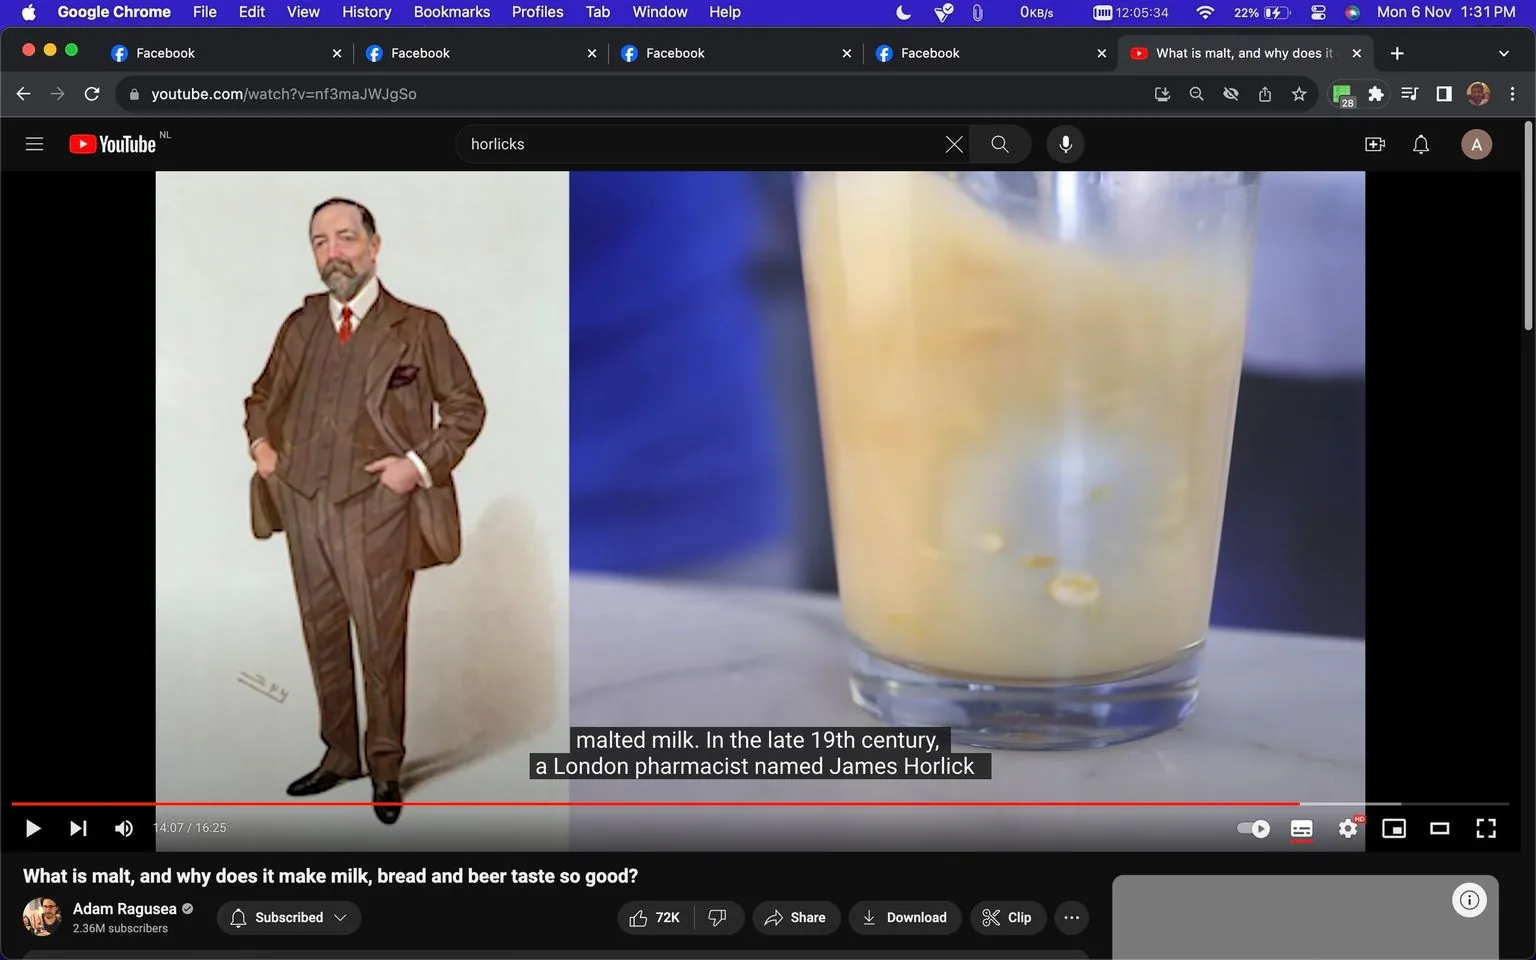Open Chrome's three-dot browser menu
1536x960 pixels.
[1513, 93]
